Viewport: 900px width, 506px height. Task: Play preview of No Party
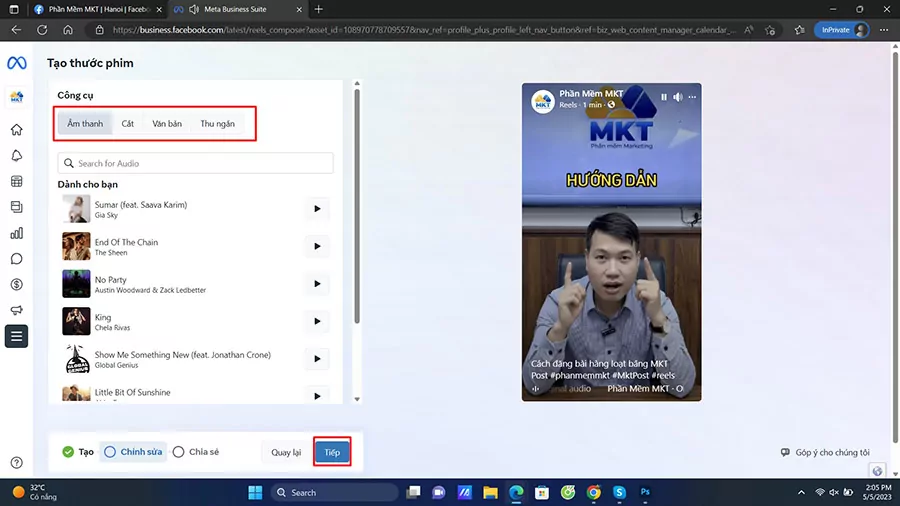click(x=317, y=284)
